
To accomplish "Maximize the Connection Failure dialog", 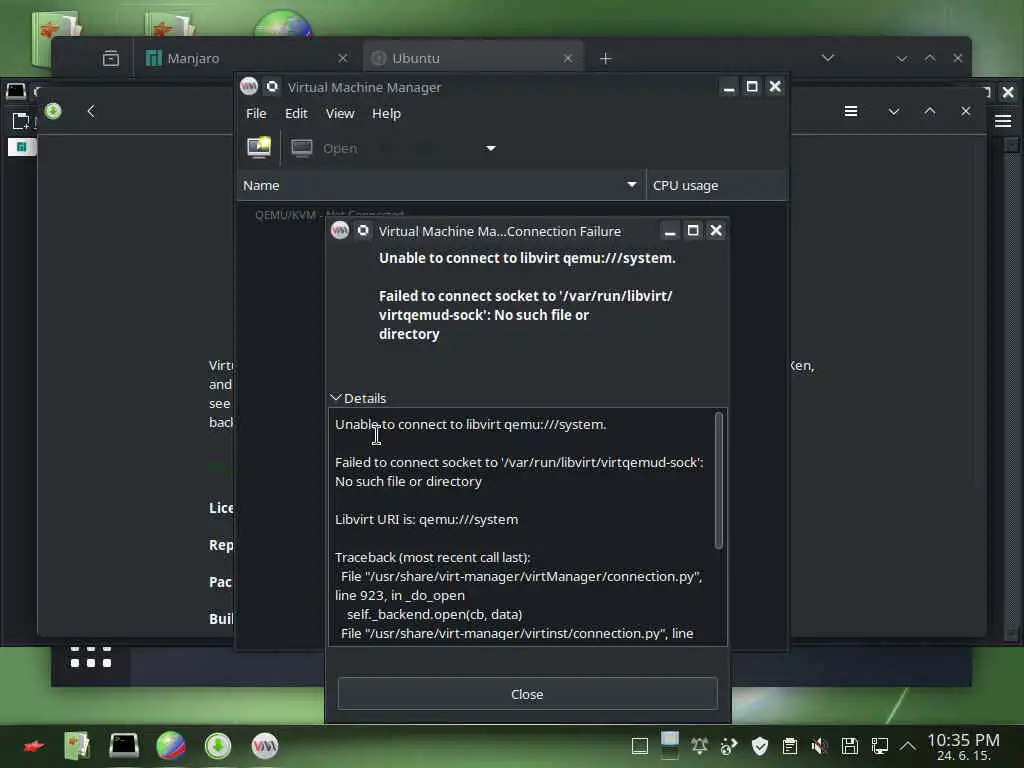I will [x=693, y=231].
